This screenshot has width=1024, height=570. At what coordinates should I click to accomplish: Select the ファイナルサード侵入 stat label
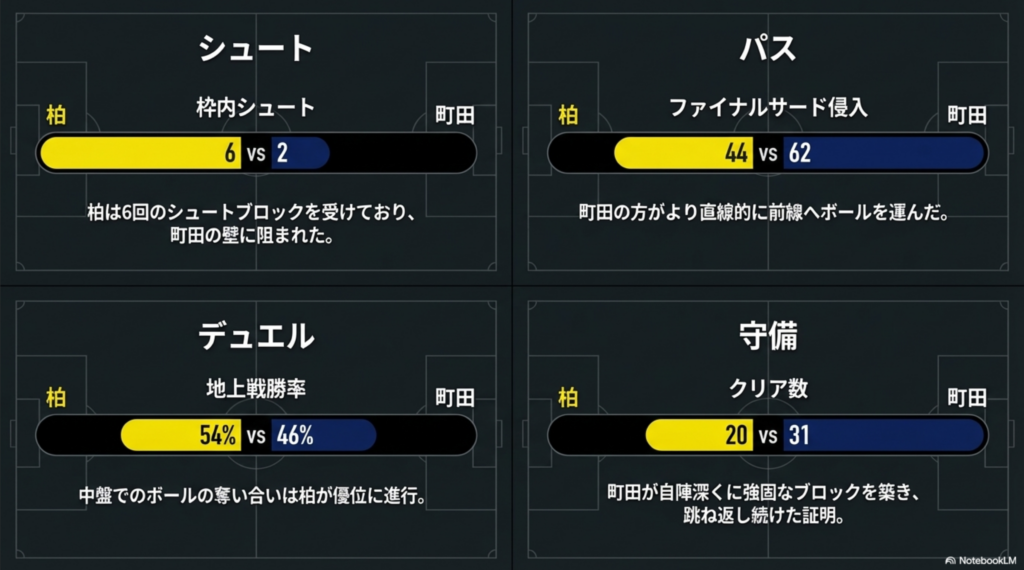click(768, 106)
